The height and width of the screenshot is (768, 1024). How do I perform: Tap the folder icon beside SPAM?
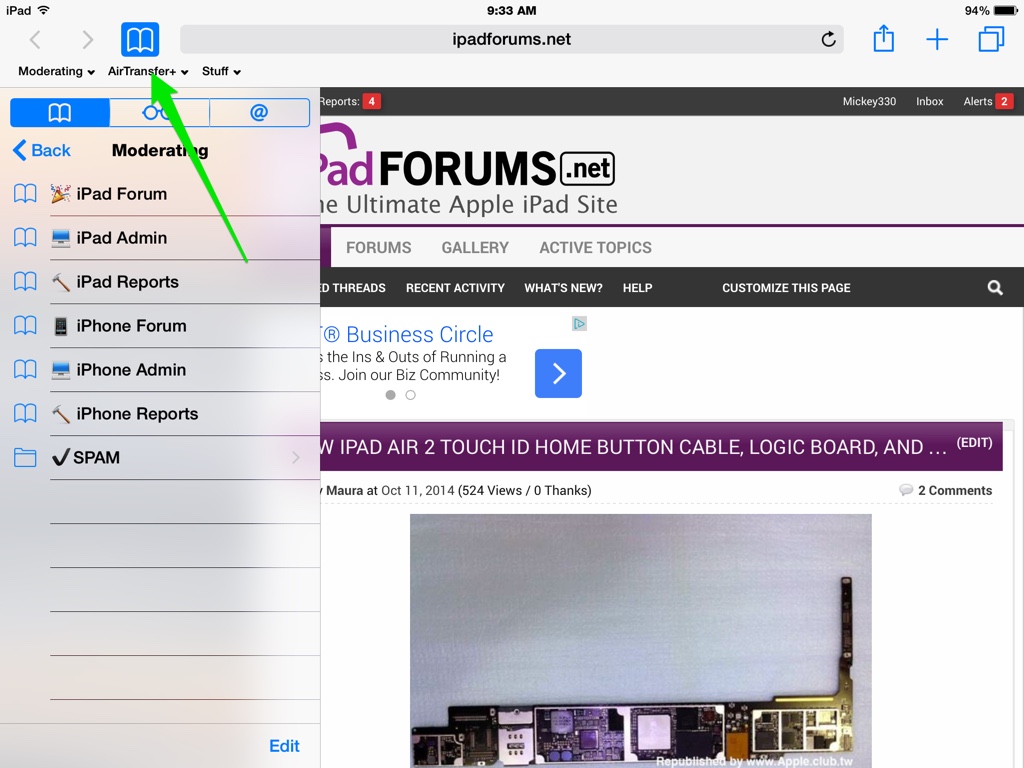point(25,457)
